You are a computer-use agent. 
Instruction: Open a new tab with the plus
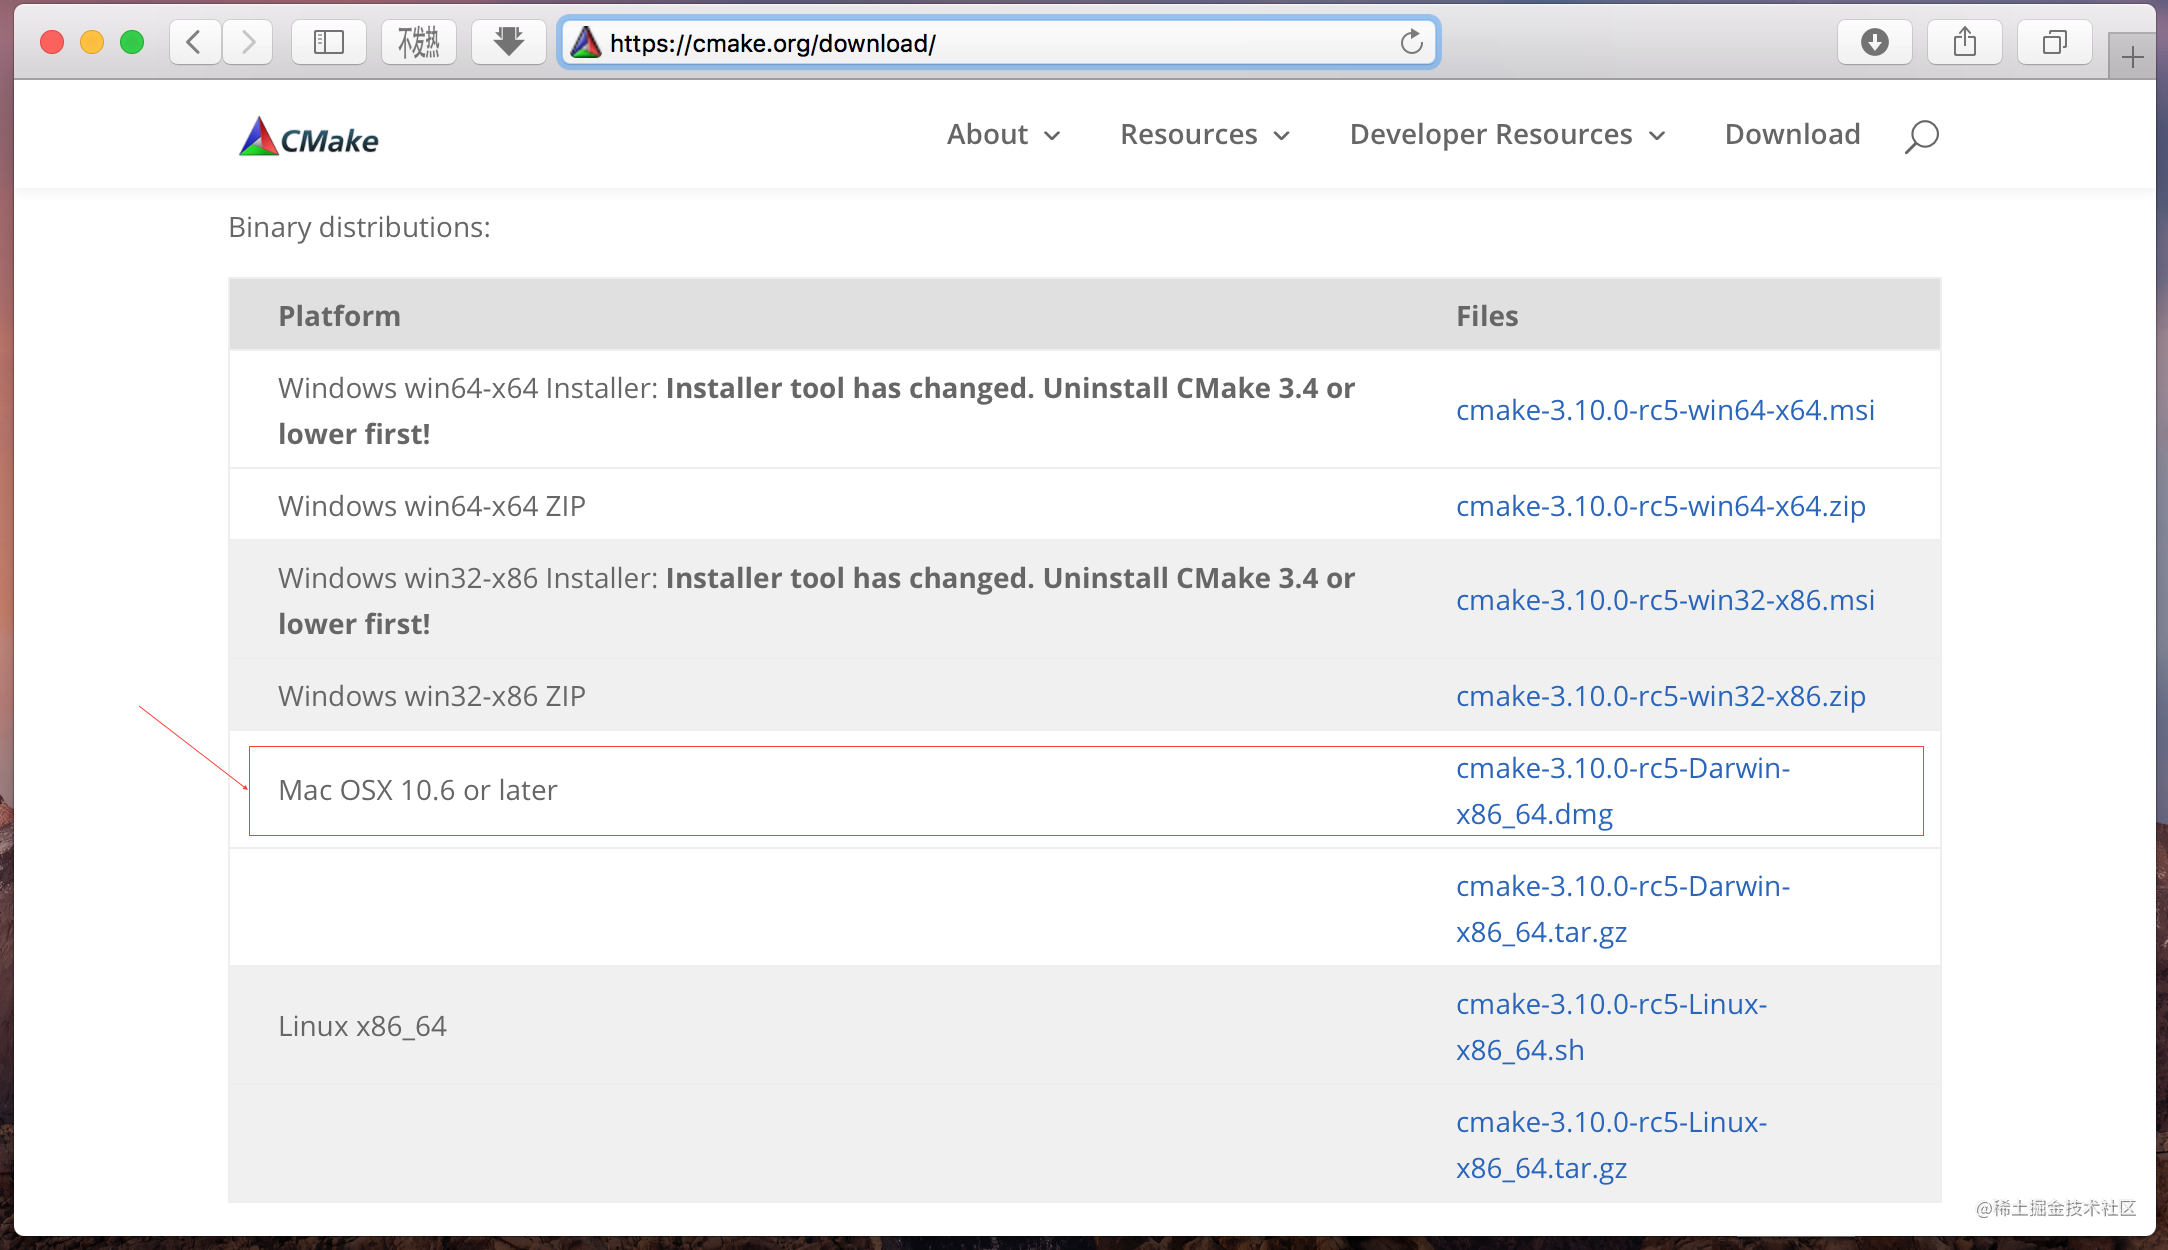tap(2132, 54)
